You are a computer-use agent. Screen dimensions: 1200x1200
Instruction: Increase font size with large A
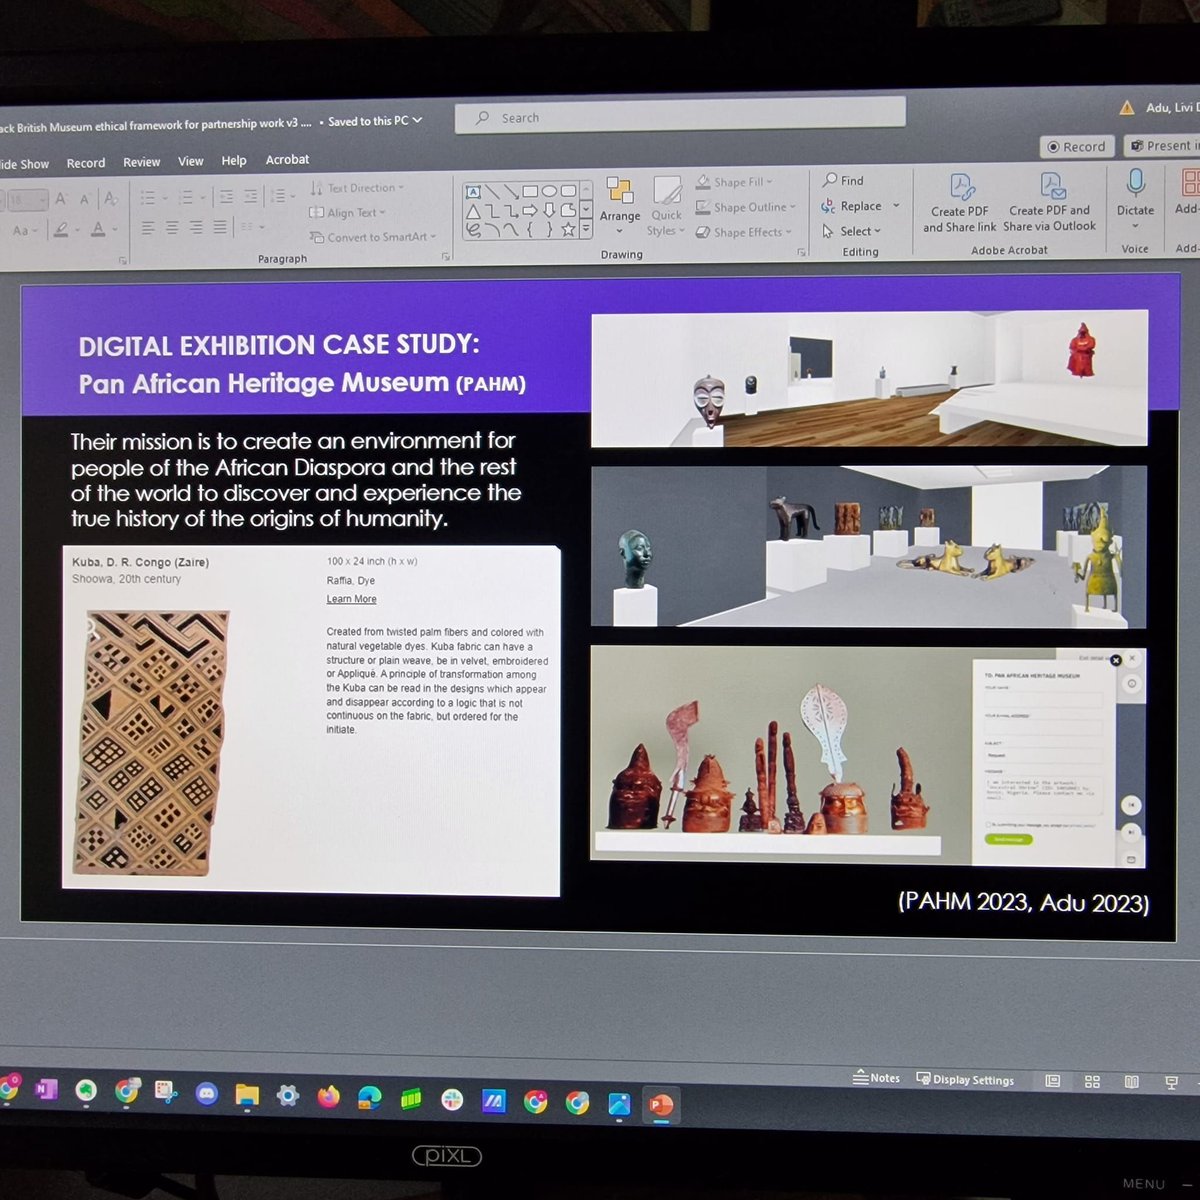pos(61,199)
